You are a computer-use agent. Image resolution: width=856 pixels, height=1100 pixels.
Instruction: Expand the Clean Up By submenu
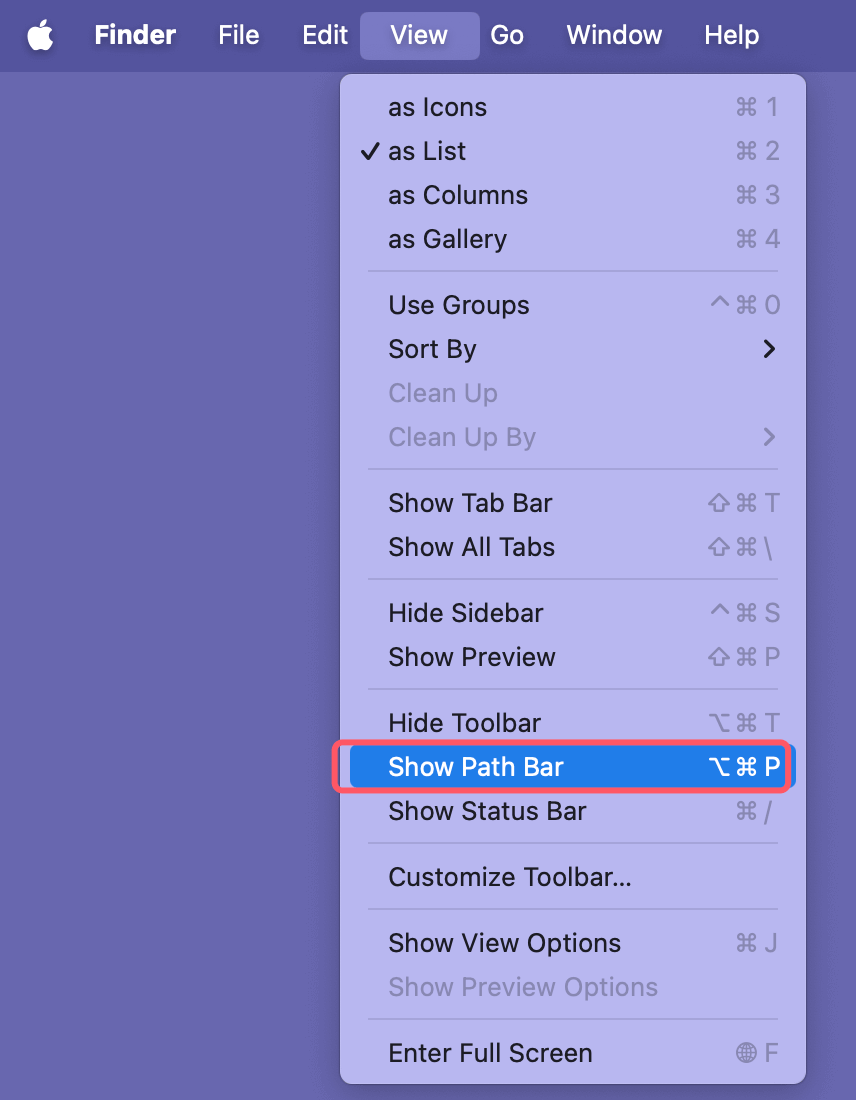pyautogui.click(x=462, y=437)
